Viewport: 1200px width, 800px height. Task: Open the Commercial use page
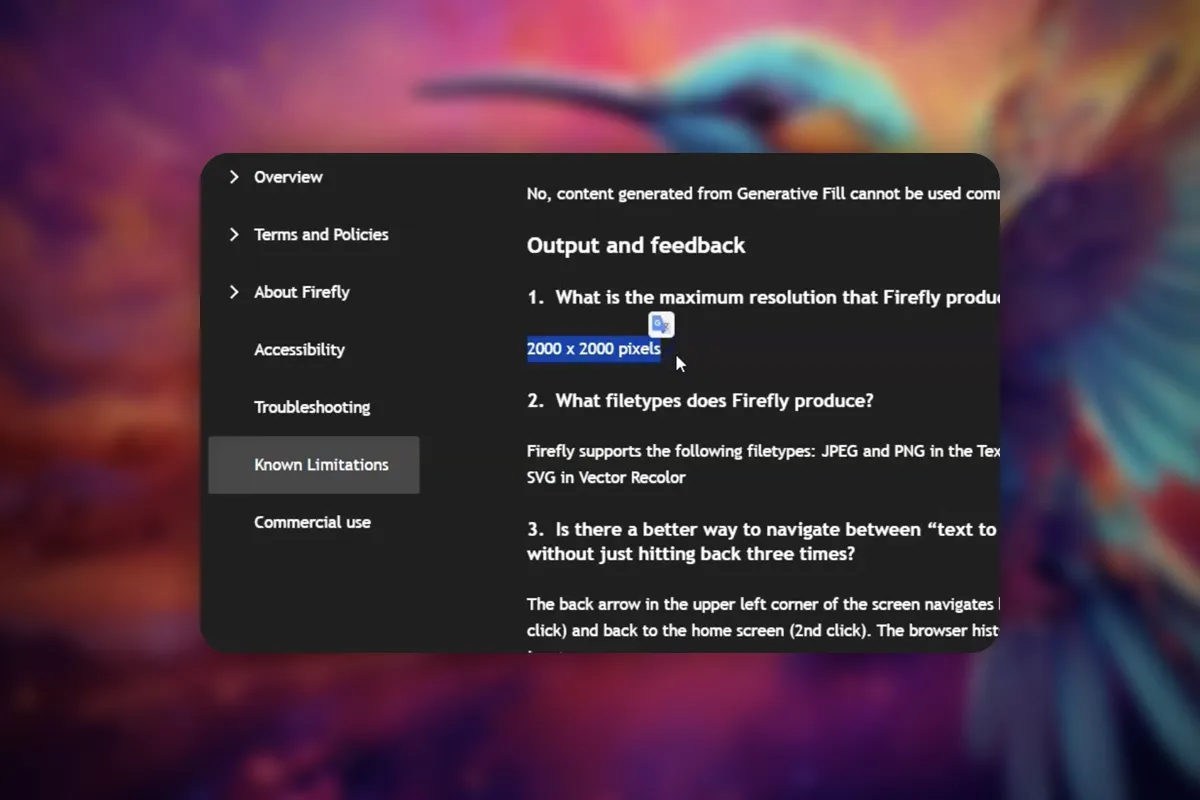tap(312, 522)
